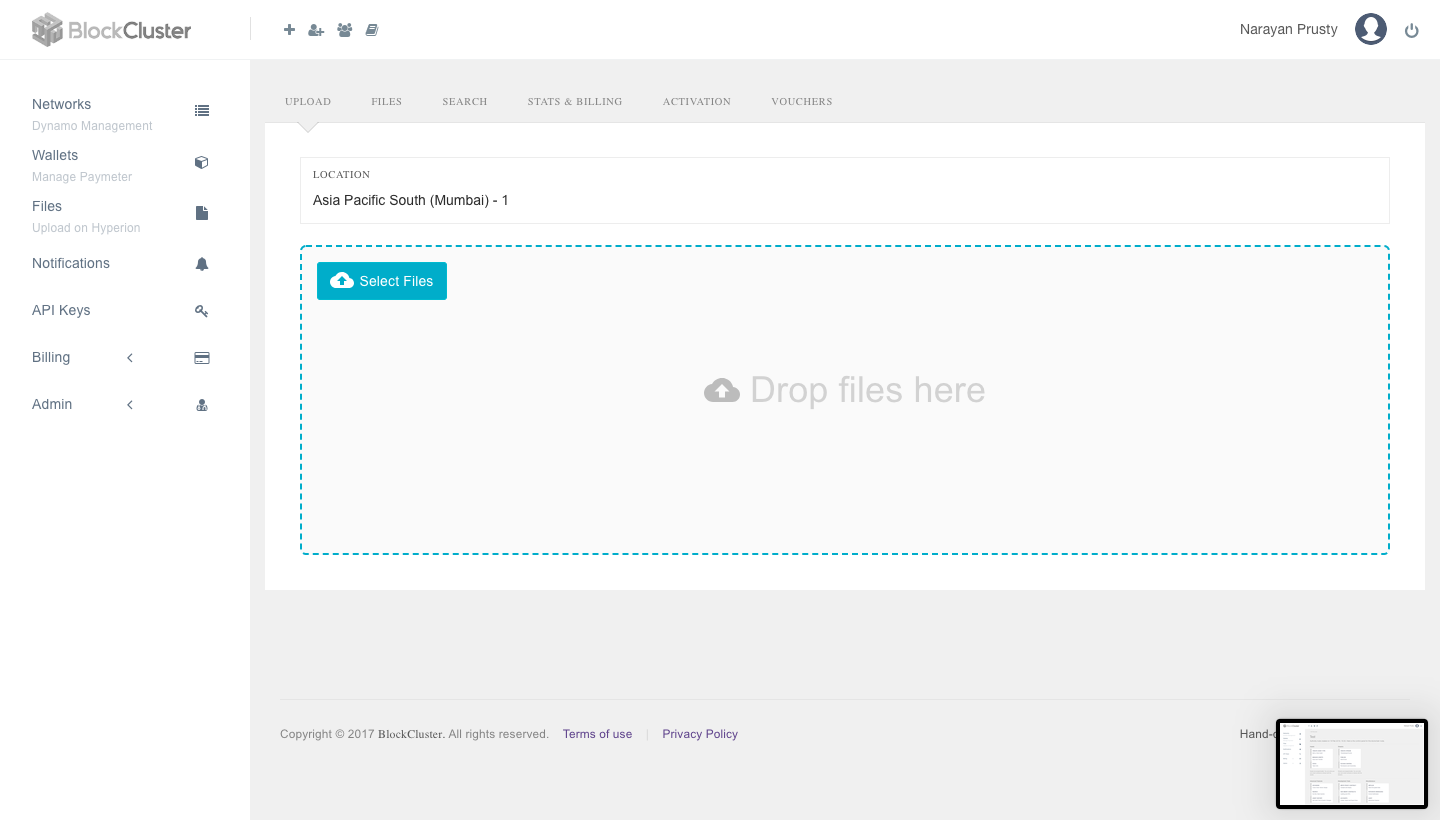Image resolution: width=1440 pixels, height=820 pixels.
Task: Expand the Admin section chevron
Action: [x=129, y=404]
